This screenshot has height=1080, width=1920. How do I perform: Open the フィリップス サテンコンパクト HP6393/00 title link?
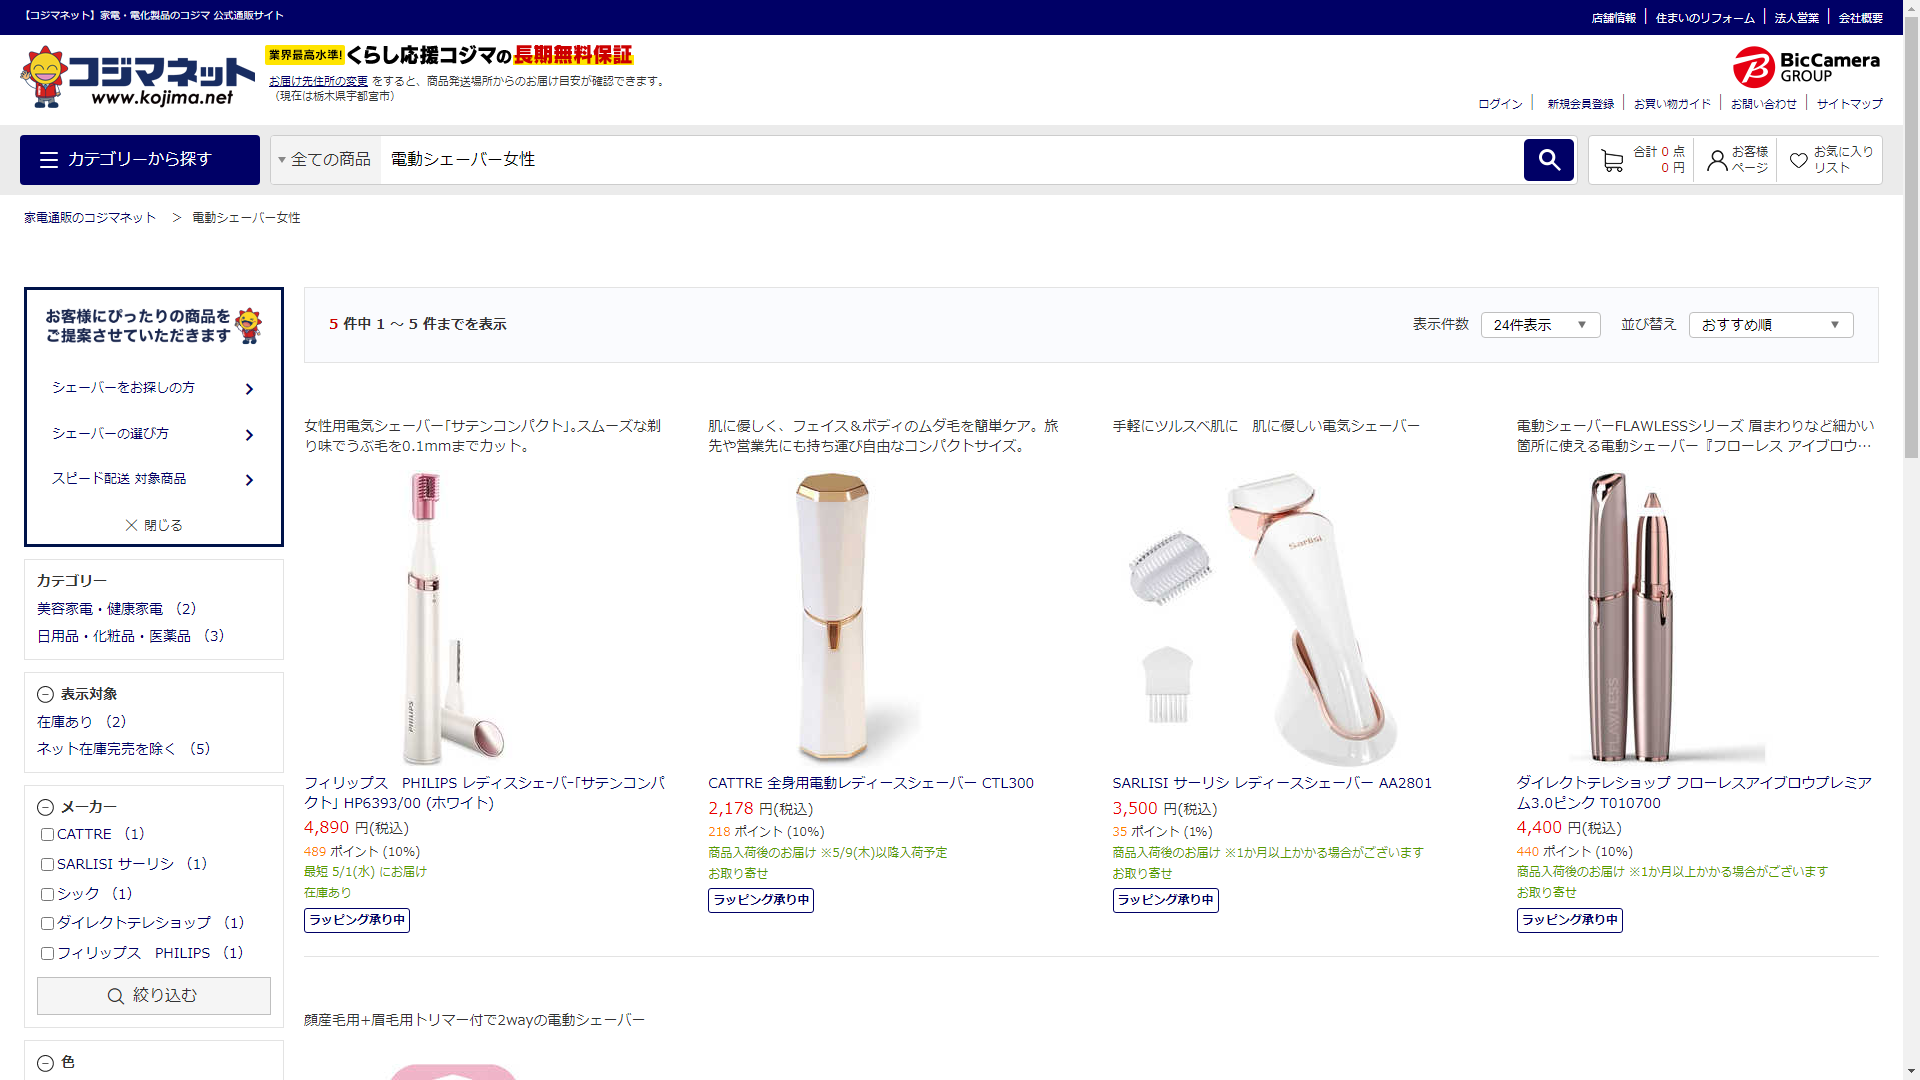point(485,793)
